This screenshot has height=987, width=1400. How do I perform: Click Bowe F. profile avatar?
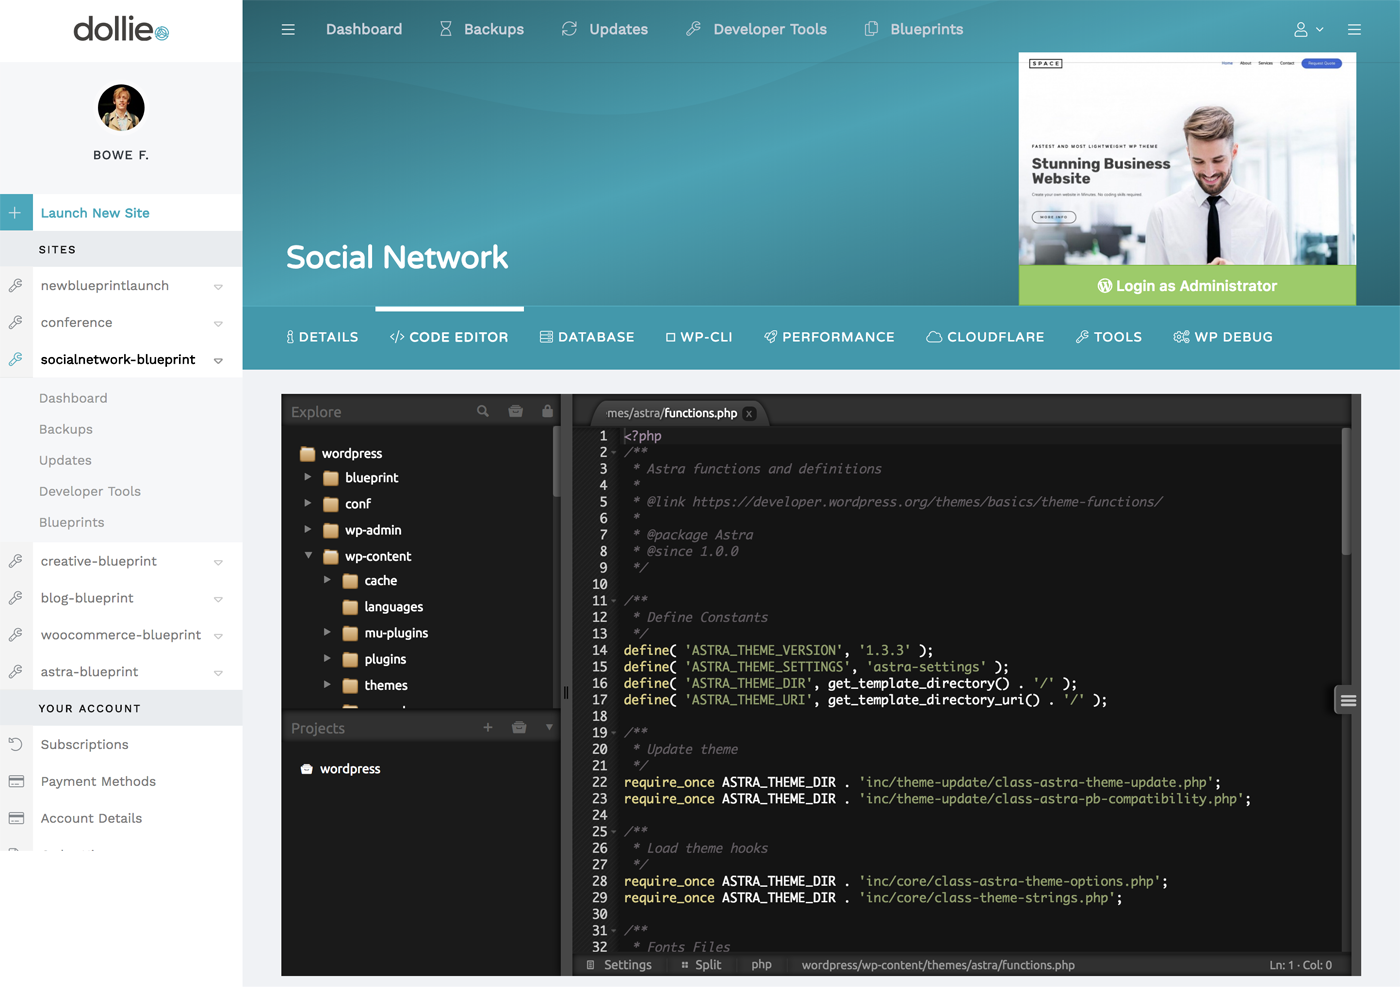coord(121,108)
